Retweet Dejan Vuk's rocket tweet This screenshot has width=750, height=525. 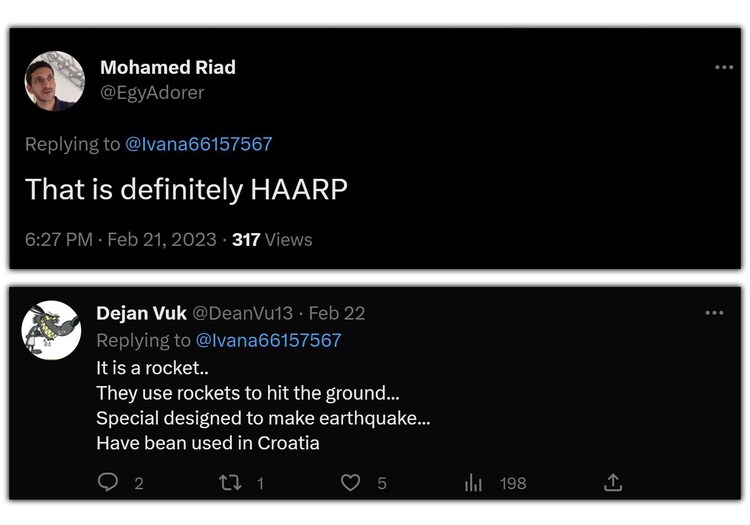click(229, 483)
